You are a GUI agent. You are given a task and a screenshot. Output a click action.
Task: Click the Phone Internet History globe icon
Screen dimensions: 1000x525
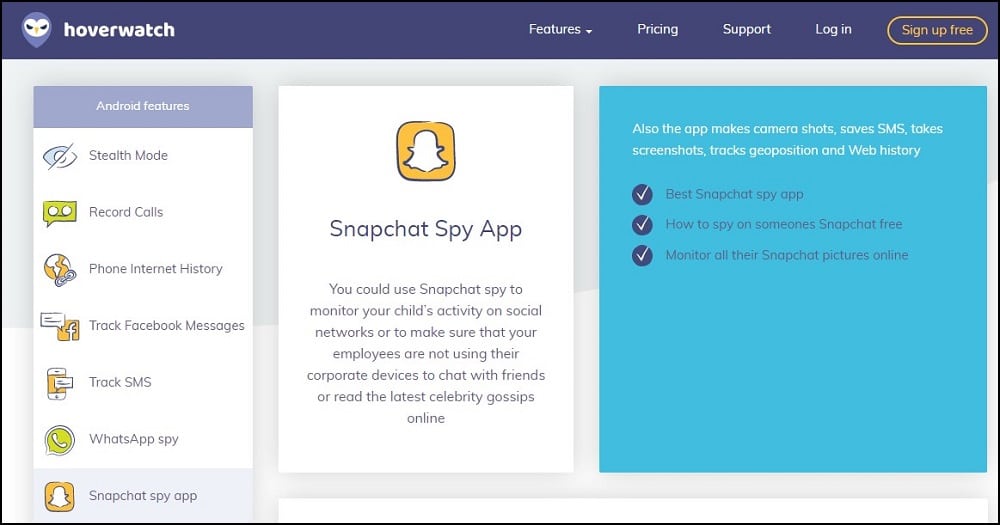(x=60, y=270)
